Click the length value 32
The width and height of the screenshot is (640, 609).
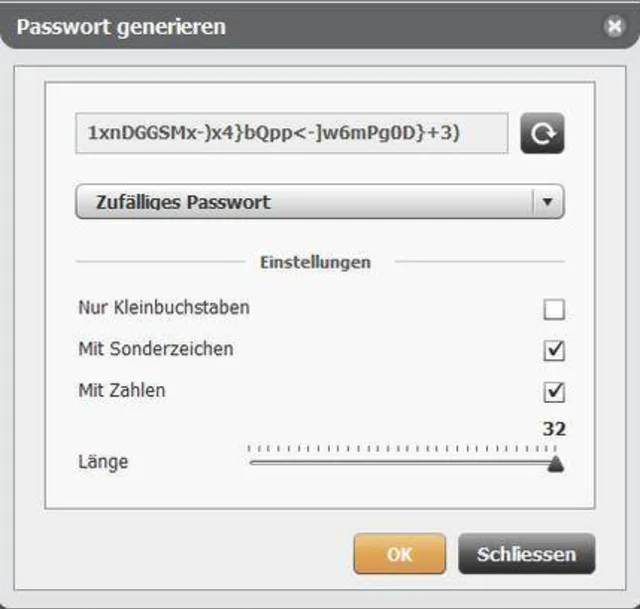click(x=554, y=429)
